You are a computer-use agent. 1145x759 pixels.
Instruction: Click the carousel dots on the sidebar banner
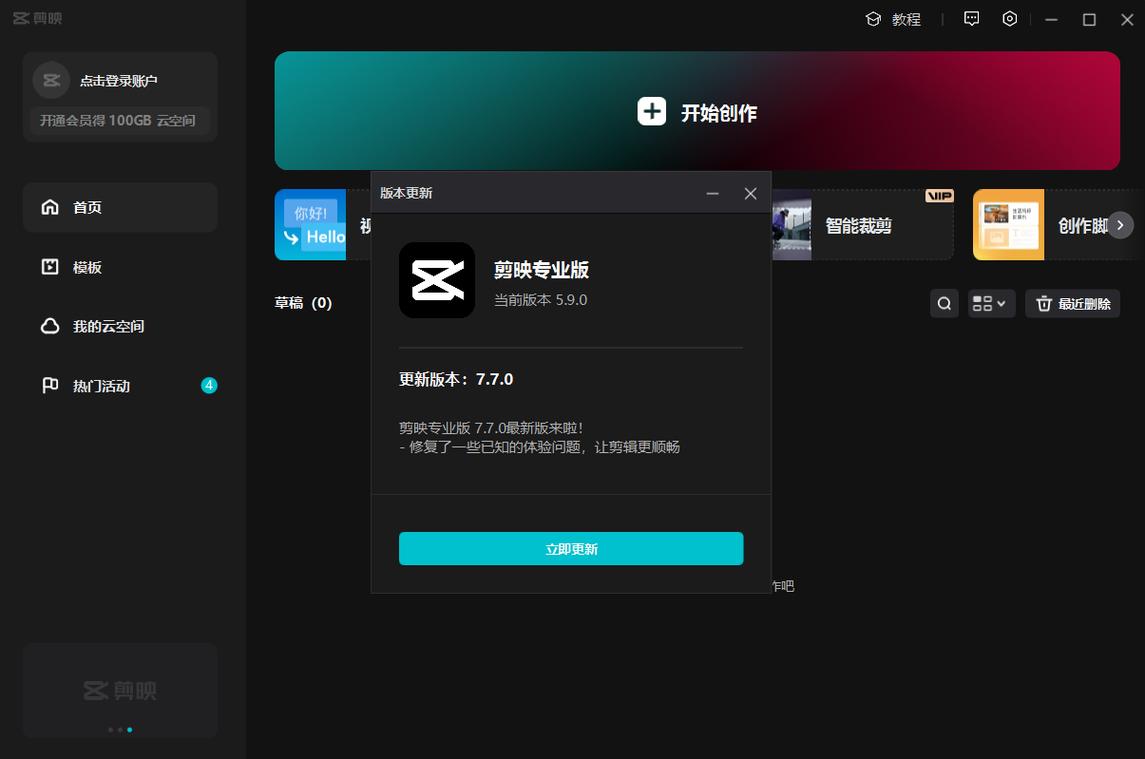pos(120,730)
